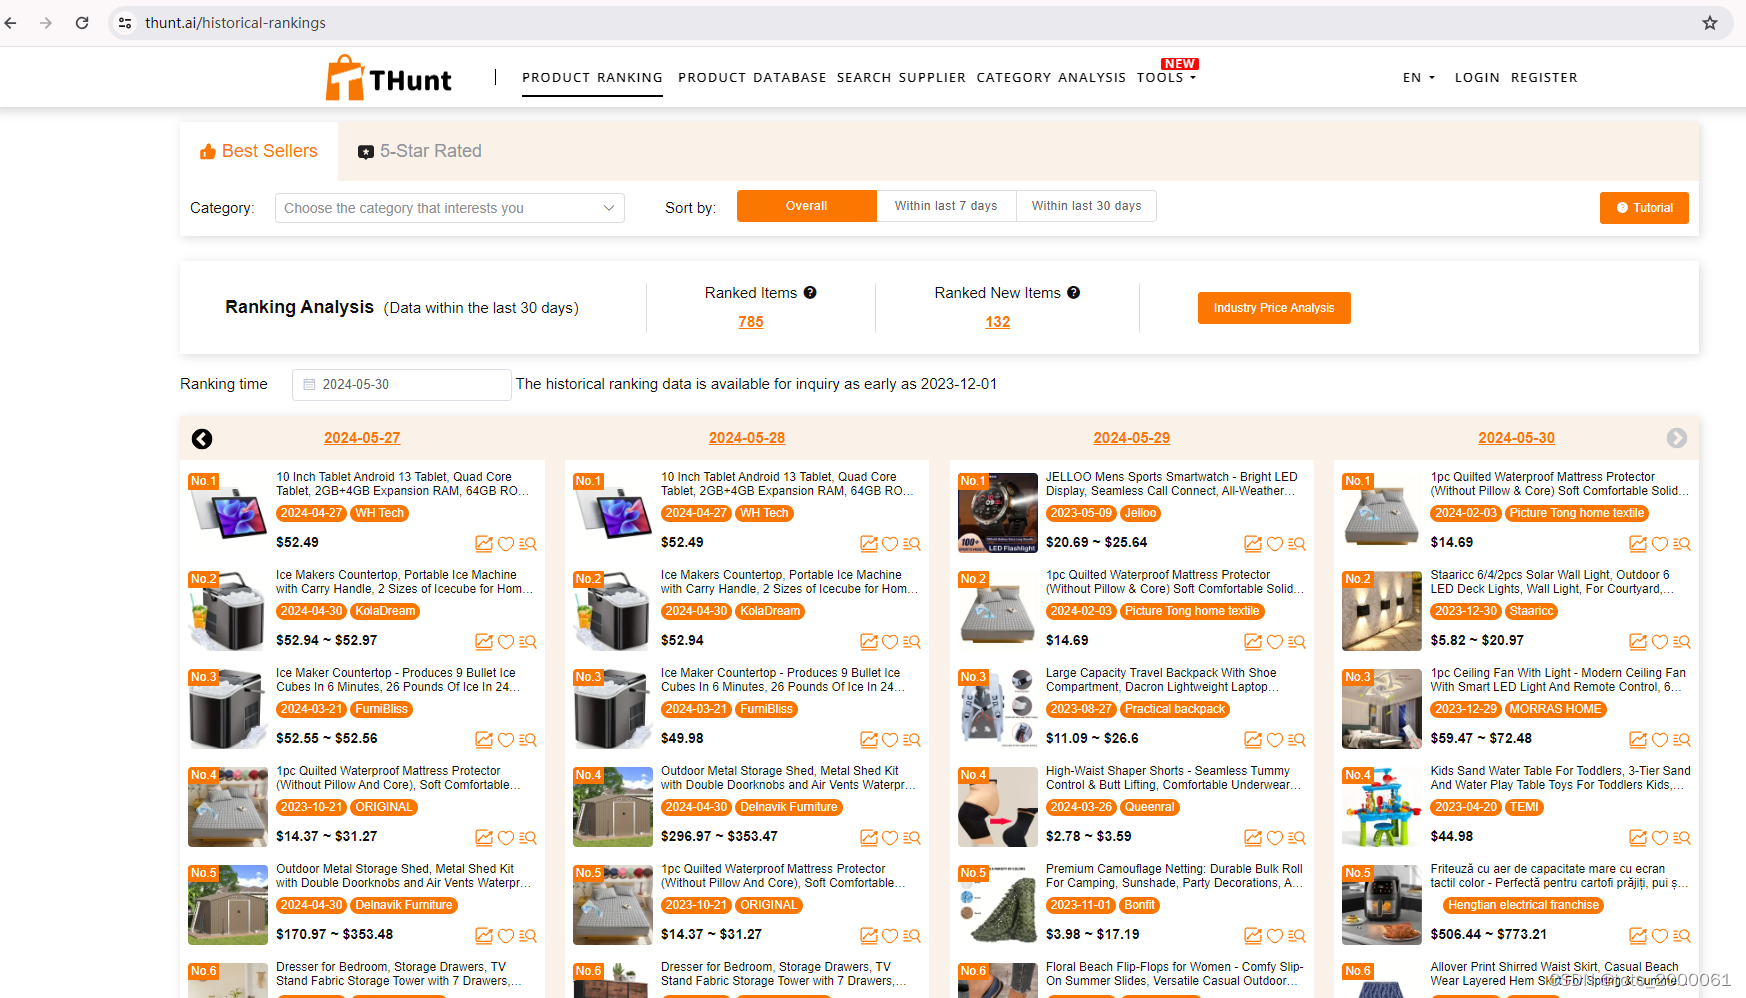Favorite the $52.49 tablet under 2024-05-27

pos(506,544)
